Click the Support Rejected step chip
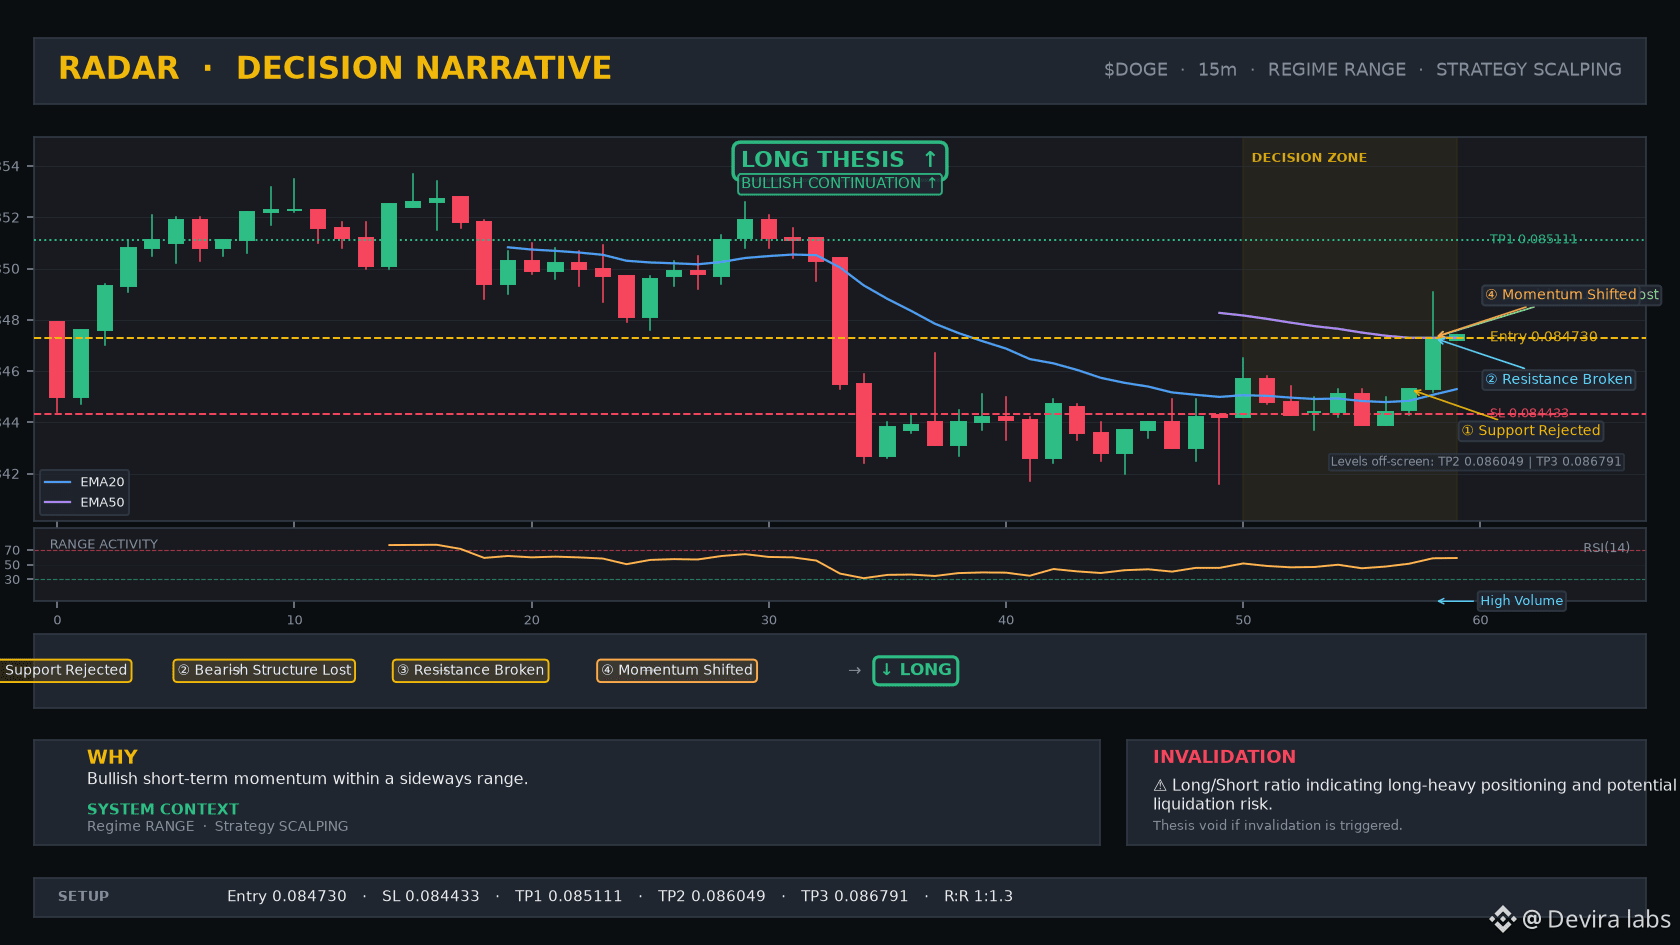Viewport: 1680px width, 945px height. [x=66, y=670]
